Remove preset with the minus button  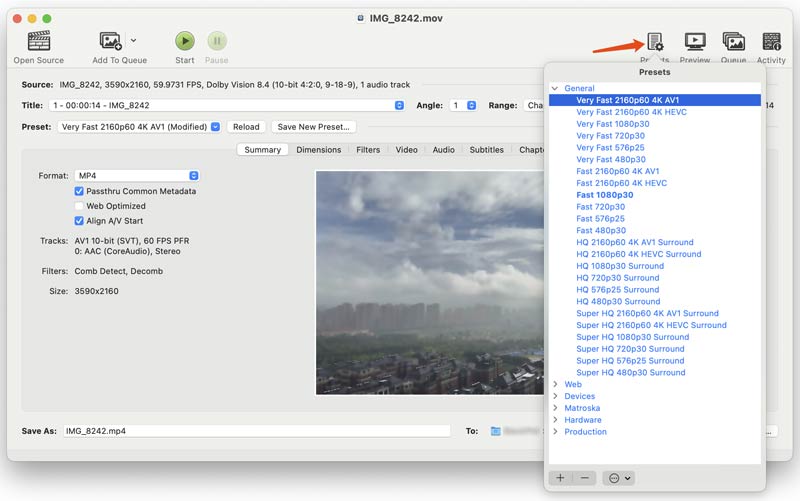pyautogui.click(x=585, y=478)
